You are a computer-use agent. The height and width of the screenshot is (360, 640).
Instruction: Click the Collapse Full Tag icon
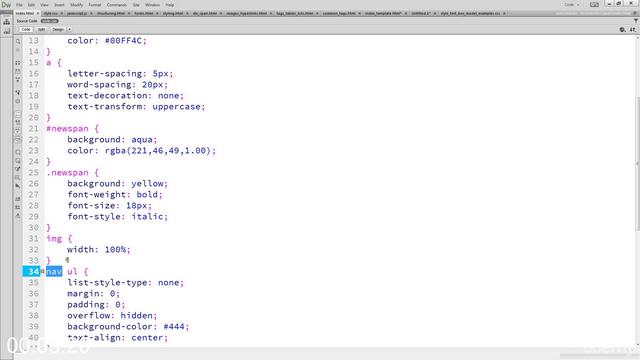point(18,62)
